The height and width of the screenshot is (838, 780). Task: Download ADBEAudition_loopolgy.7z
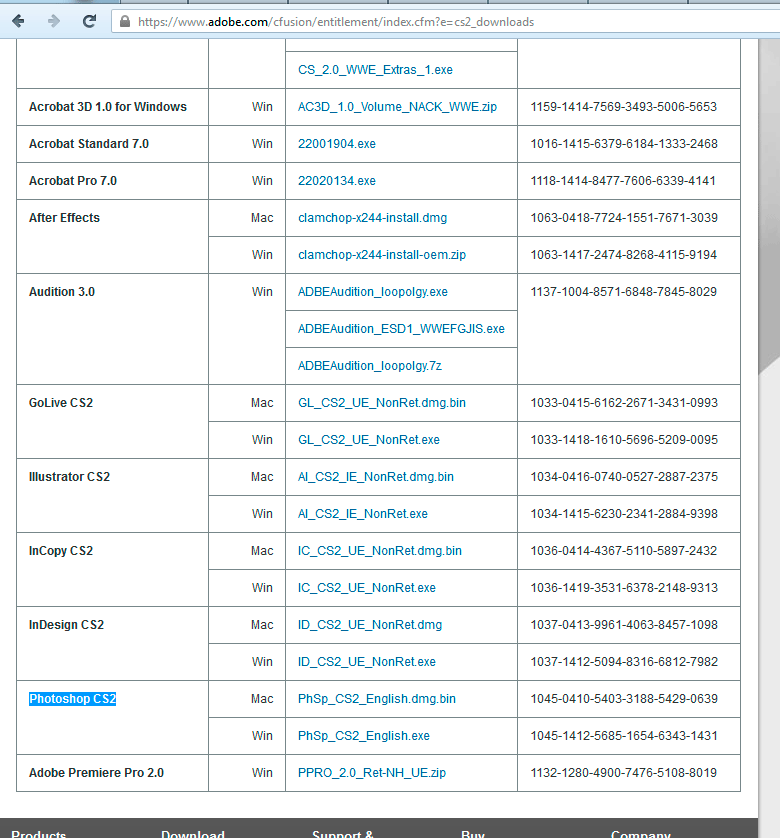[x=369, y=366]
